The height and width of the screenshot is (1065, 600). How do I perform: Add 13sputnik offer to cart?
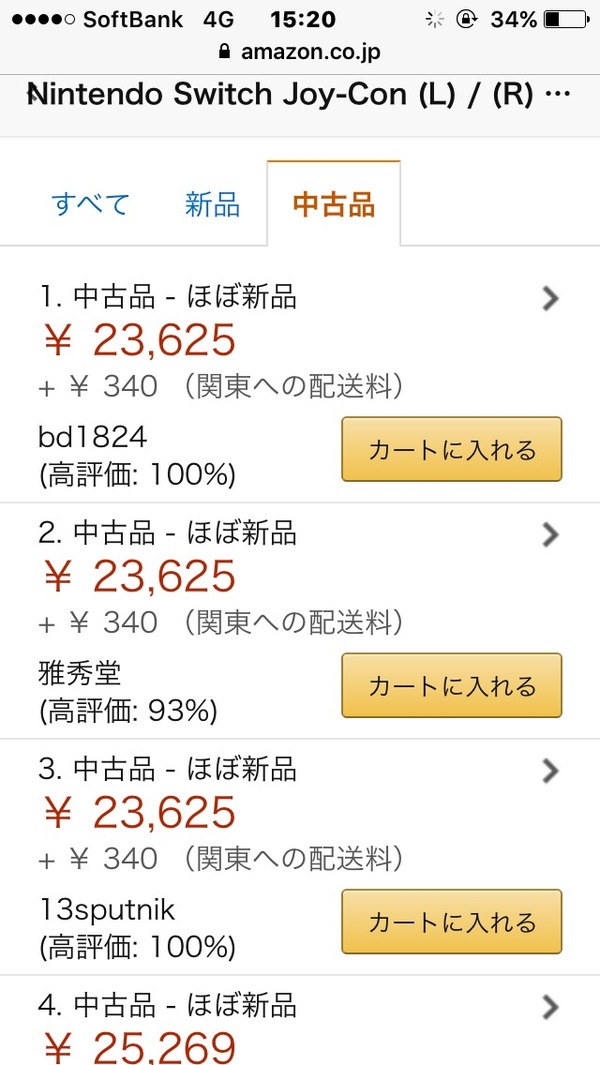(452, 922)
